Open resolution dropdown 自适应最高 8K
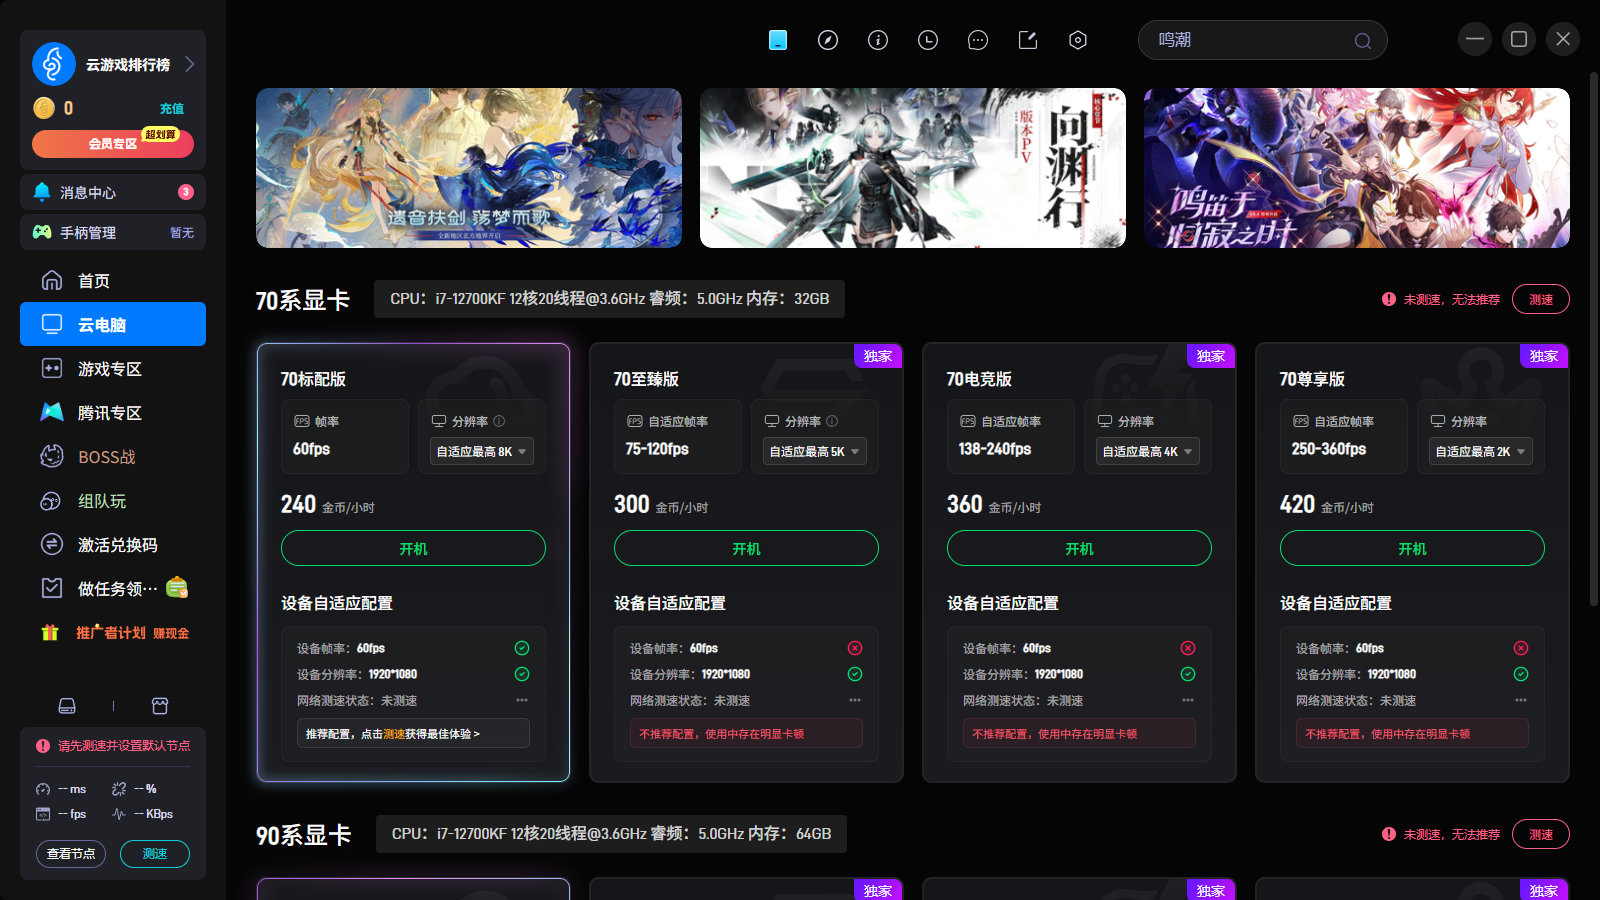The height and width of the screenshot is (900, 1600). [x=482, y=451]
